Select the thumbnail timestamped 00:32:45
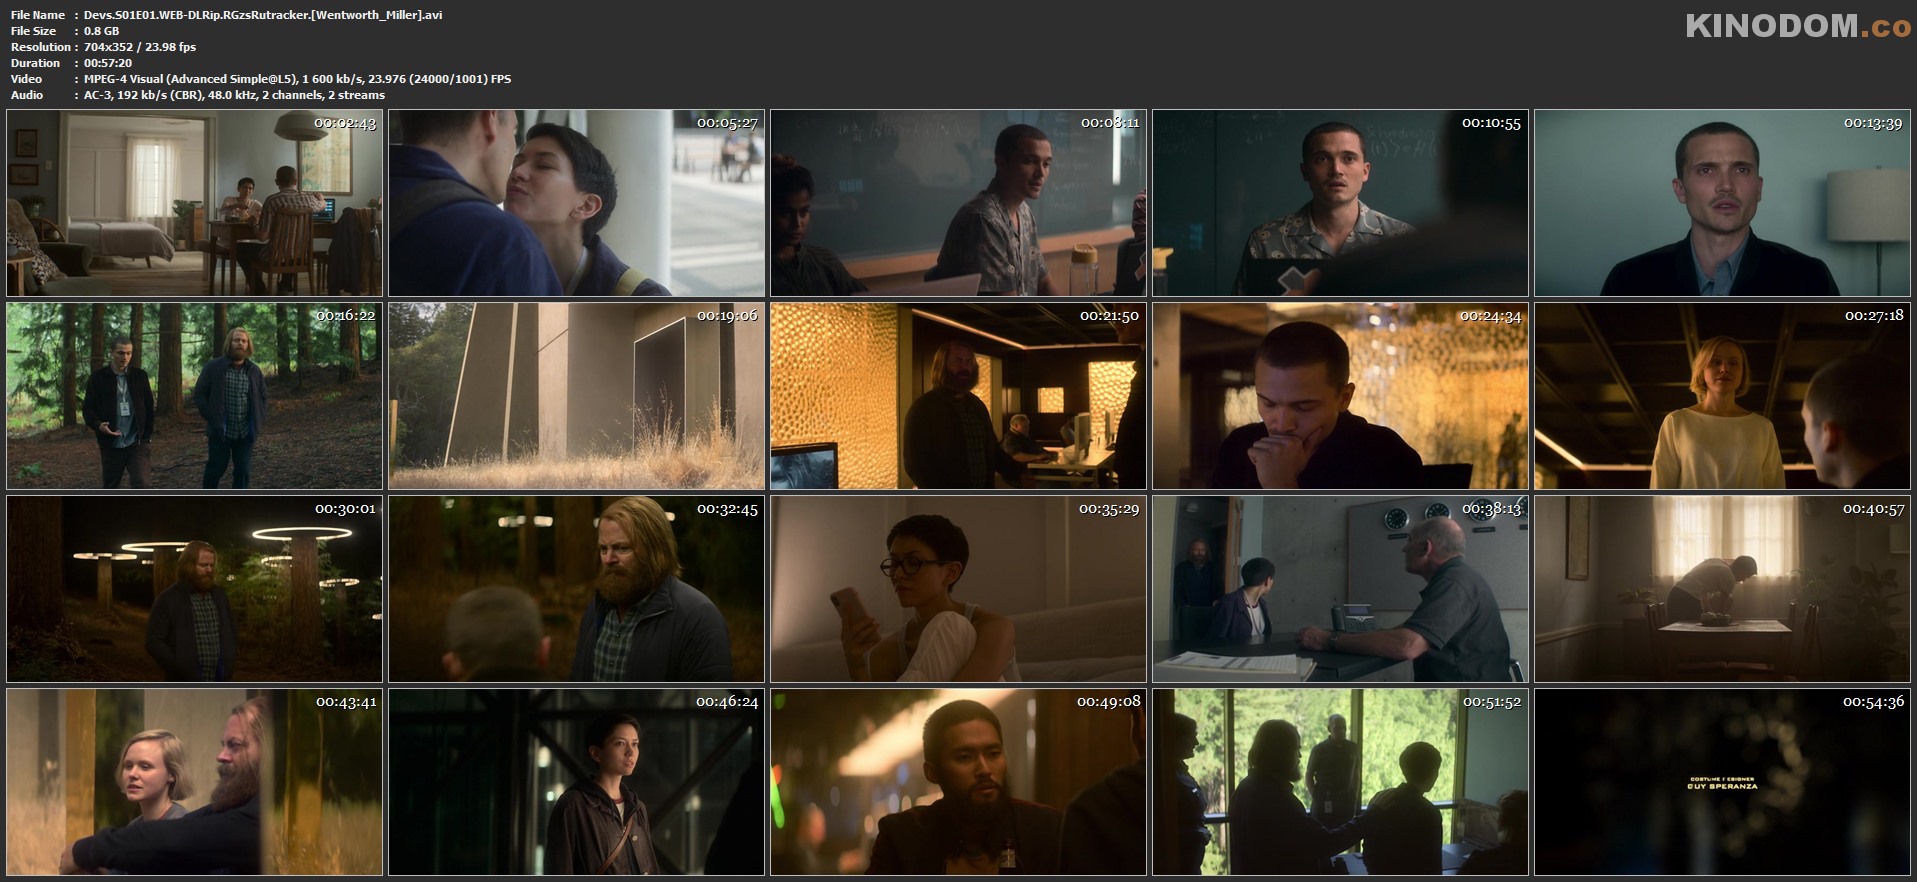 point(577,589)
